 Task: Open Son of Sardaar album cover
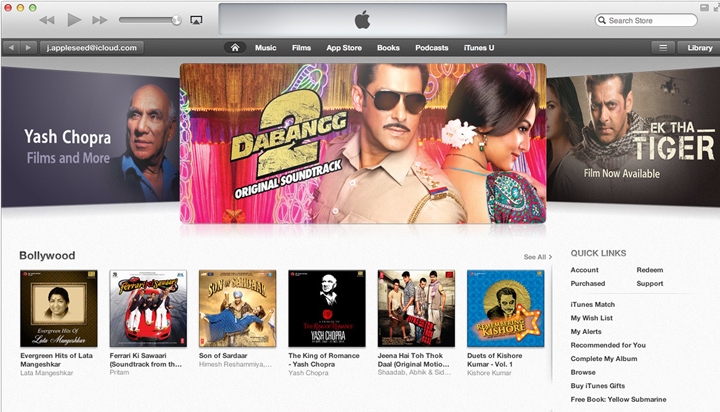tap(237, 308)
